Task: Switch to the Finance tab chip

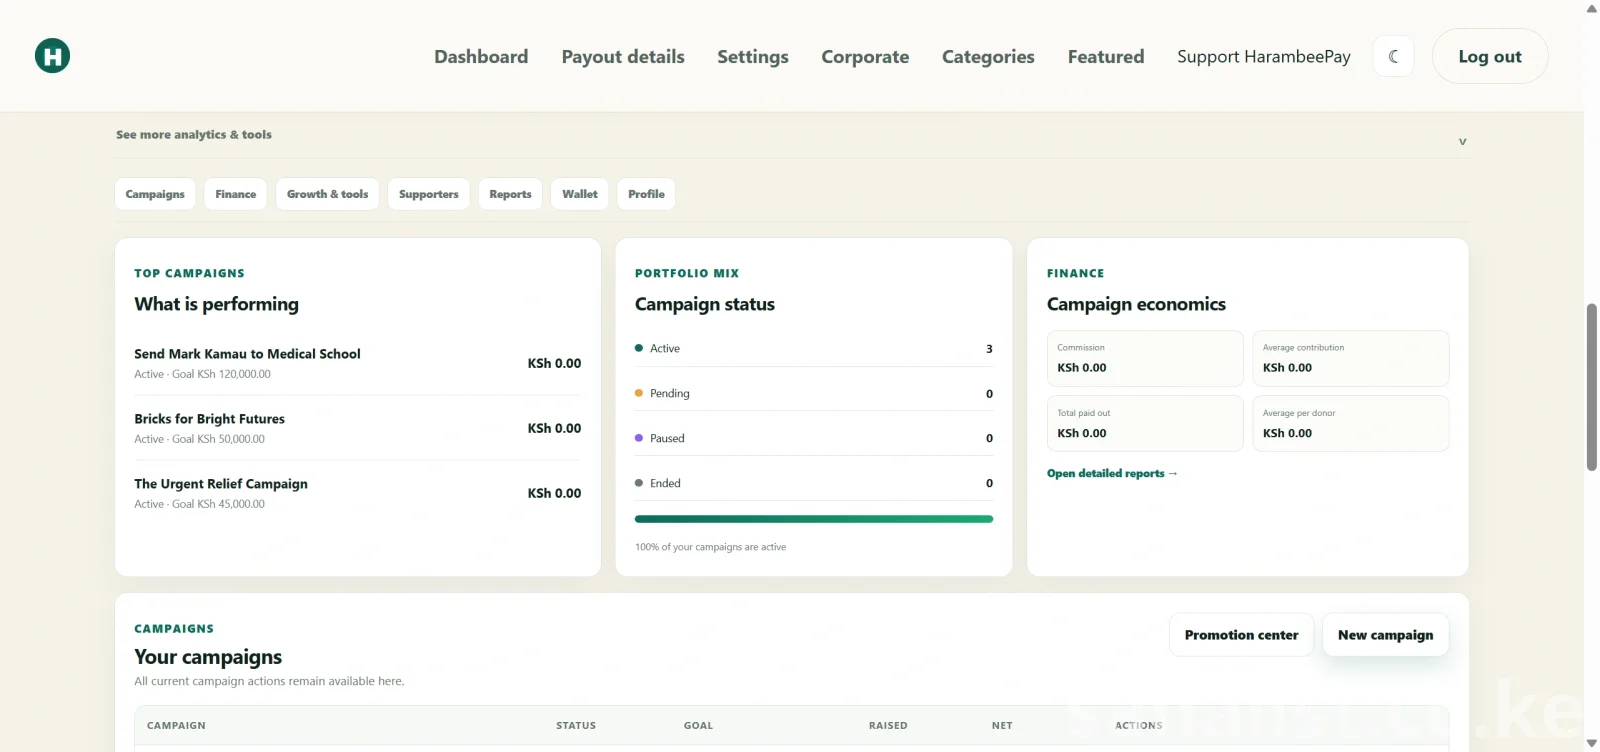Action: pos(236,194)
